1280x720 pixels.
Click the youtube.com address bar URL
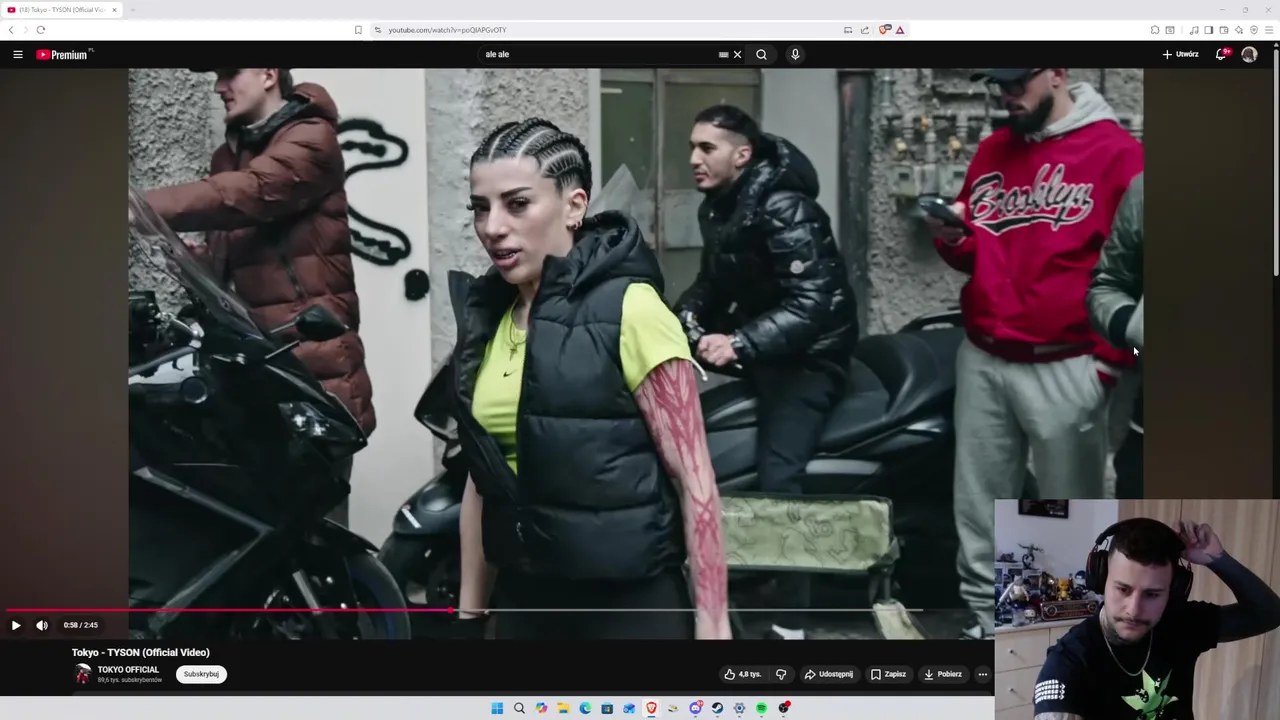[447, 30]
